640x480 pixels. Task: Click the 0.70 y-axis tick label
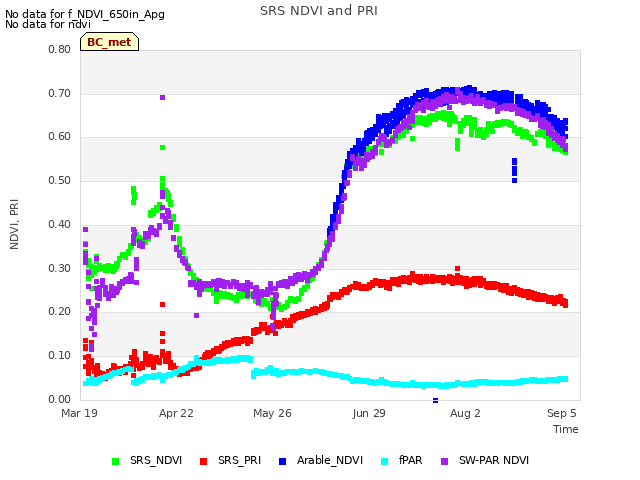point(60,93)
